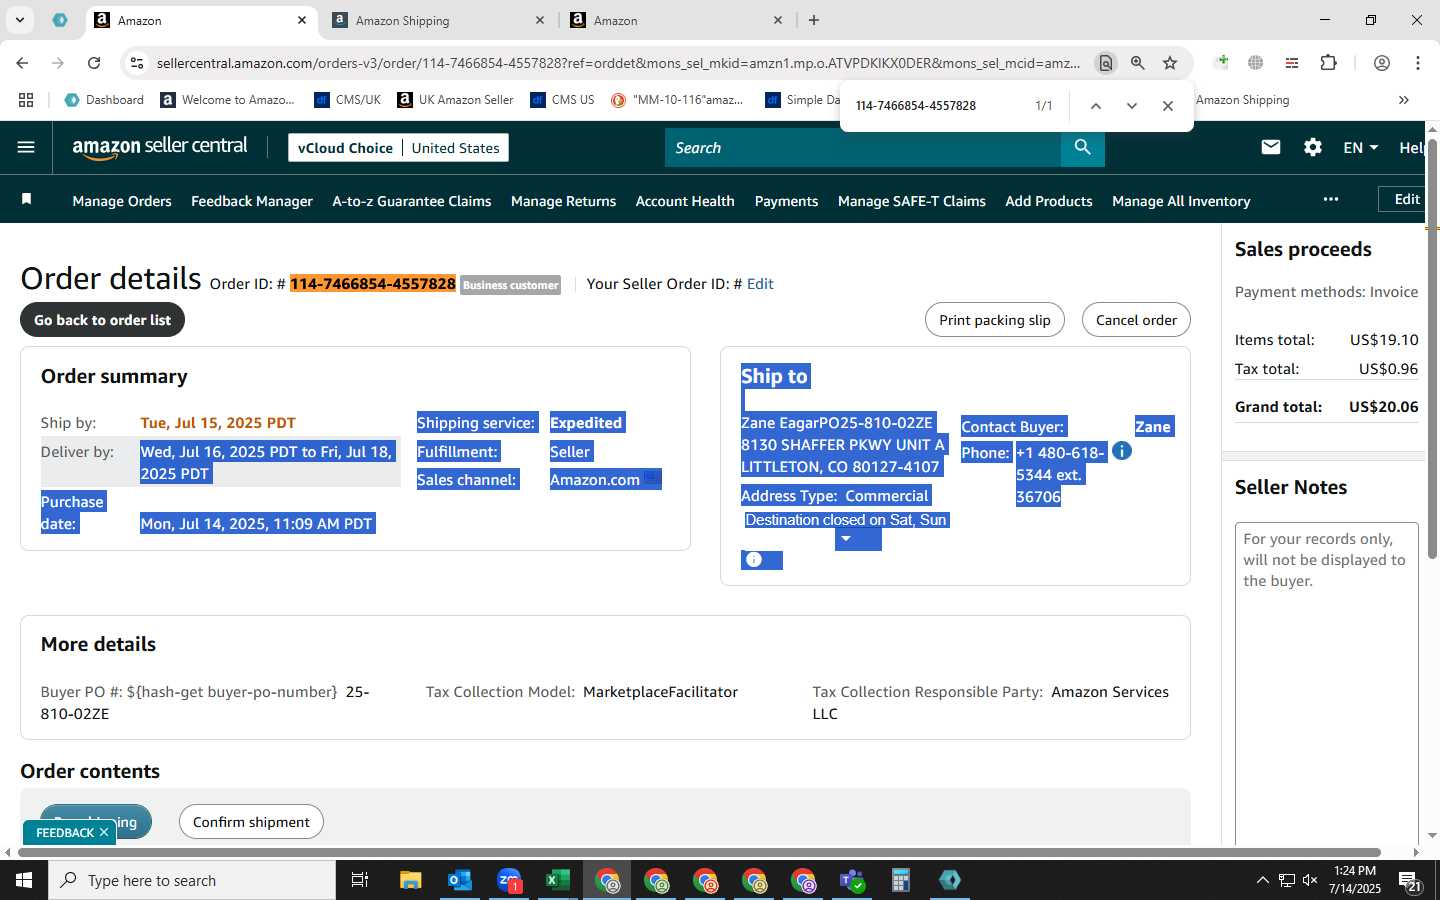The image size is (1440, 900).
Task: Click Go back to order list
Action: 102,320
